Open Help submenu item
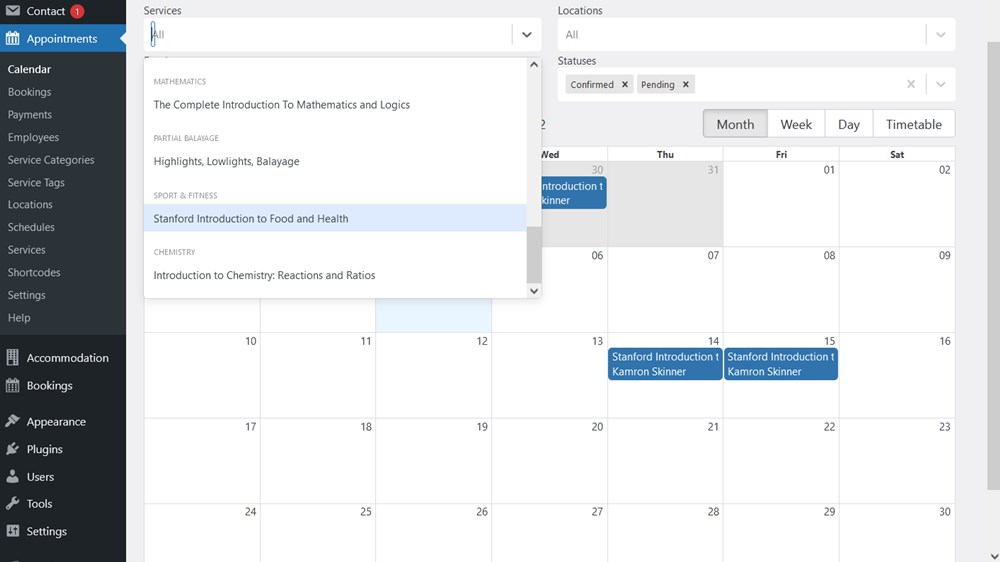Viewport: 1000px width, 562px height. point(19,318)
